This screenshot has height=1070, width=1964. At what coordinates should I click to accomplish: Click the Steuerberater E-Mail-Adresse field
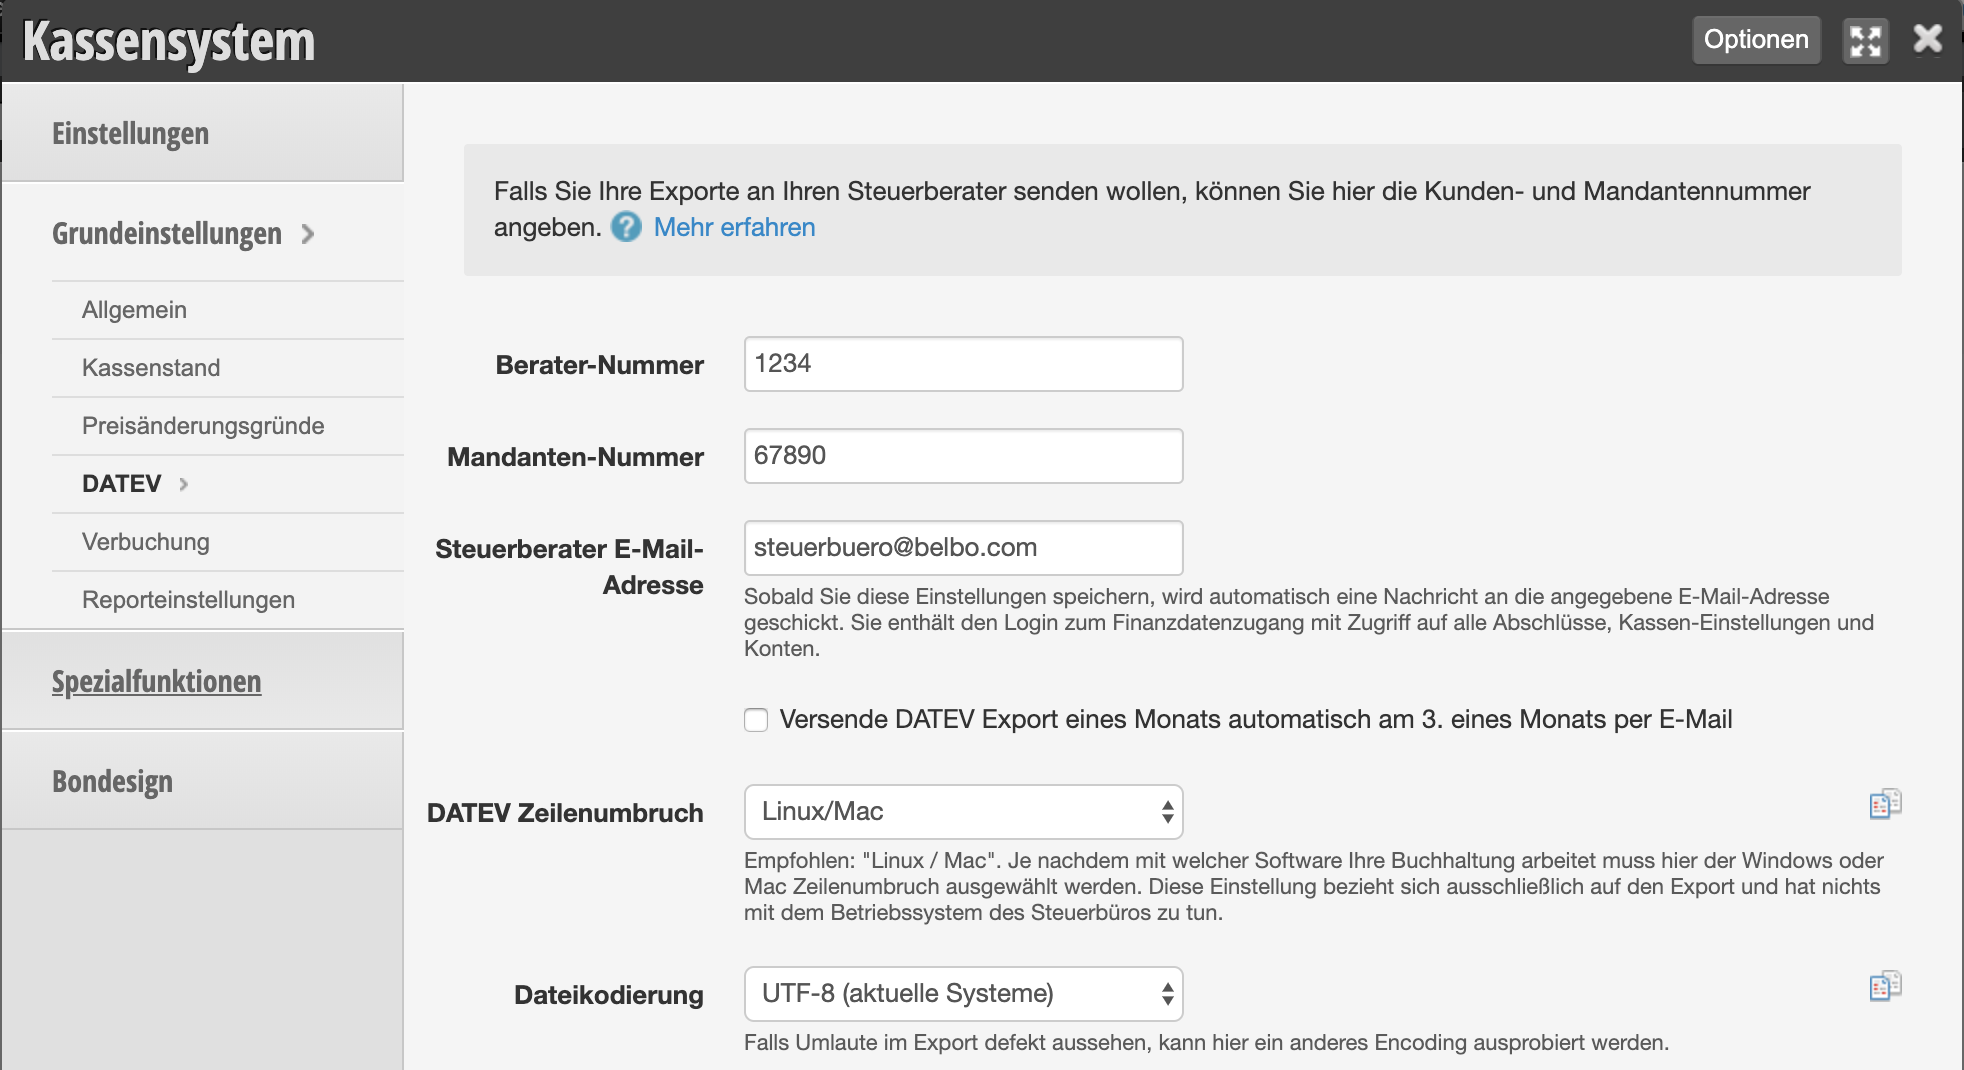click(x=963, y=548)
